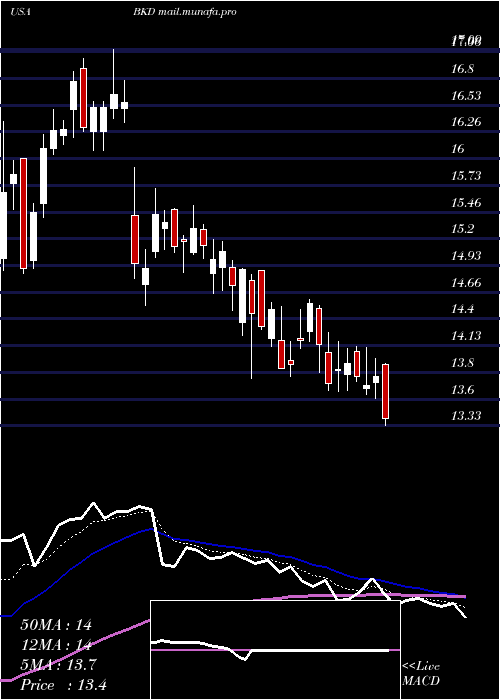This screenshot has width=500, height=700.
Task: Click the 14.4 price axis label
Action: (462, 309)
